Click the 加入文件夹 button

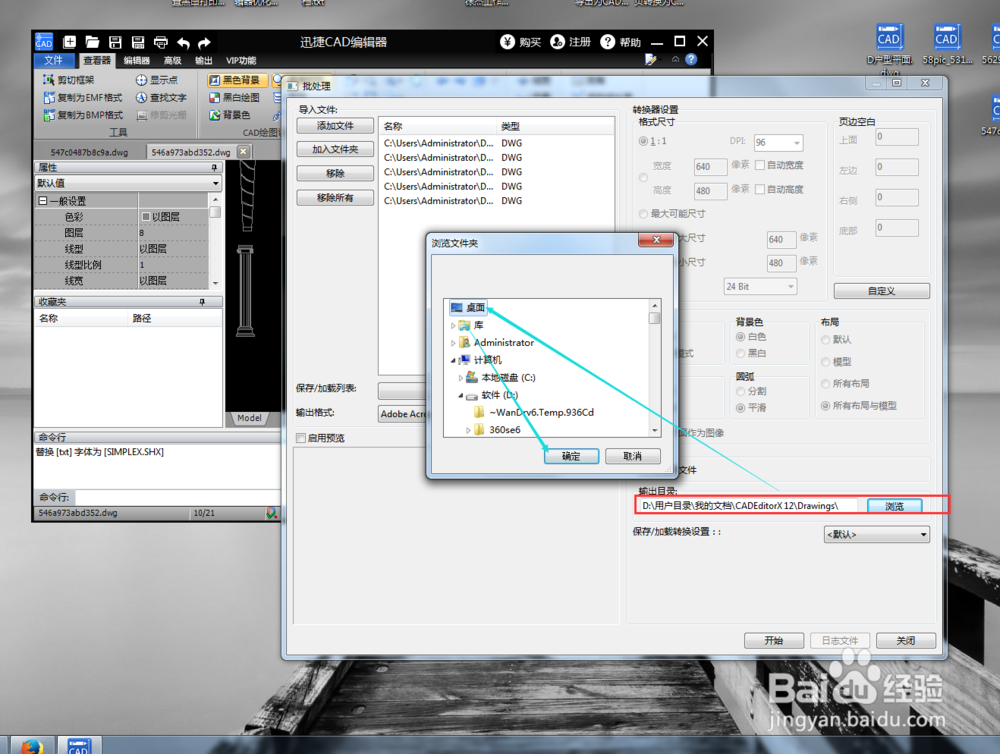coord(335,149)
